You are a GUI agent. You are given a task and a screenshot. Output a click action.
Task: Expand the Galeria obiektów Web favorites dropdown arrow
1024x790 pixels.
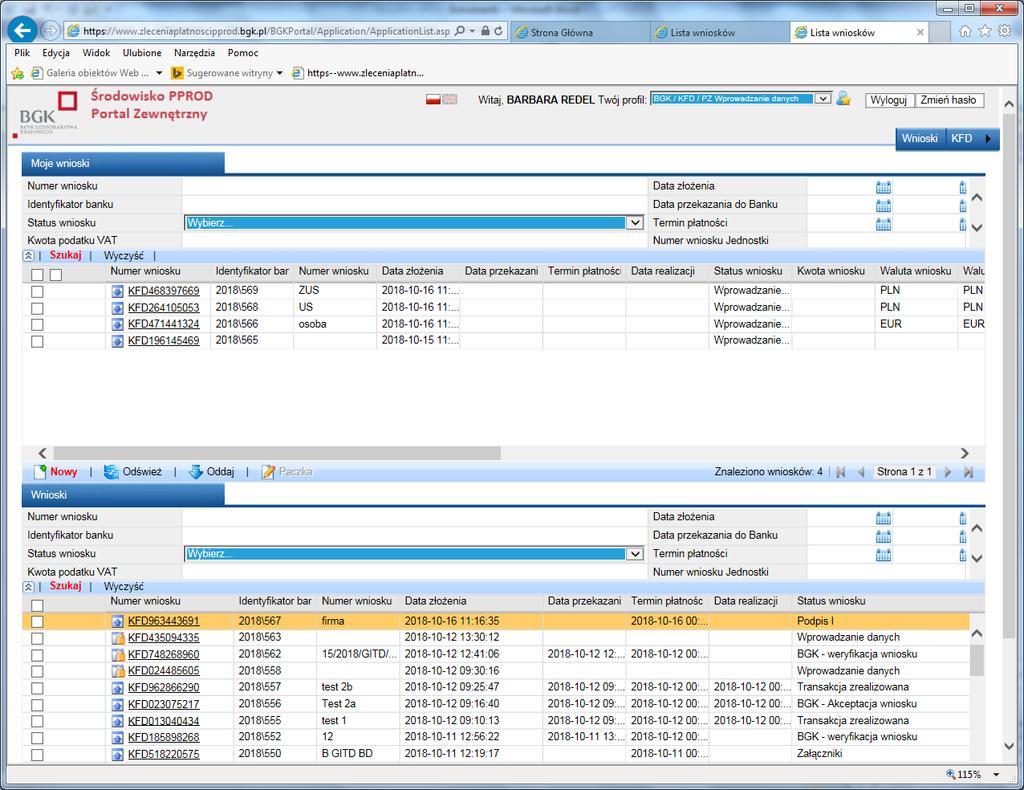click(x=159, y=73)
